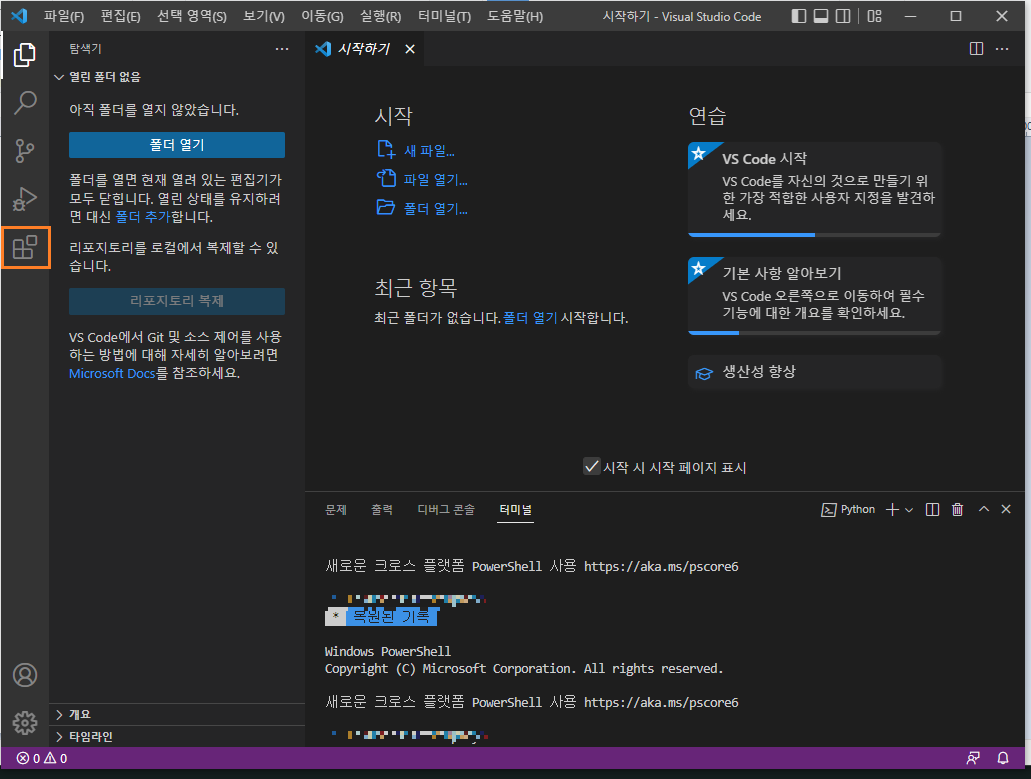Open the 이동(G) menu
This screenshot has height=779, width=1031.
pos(322,16)
